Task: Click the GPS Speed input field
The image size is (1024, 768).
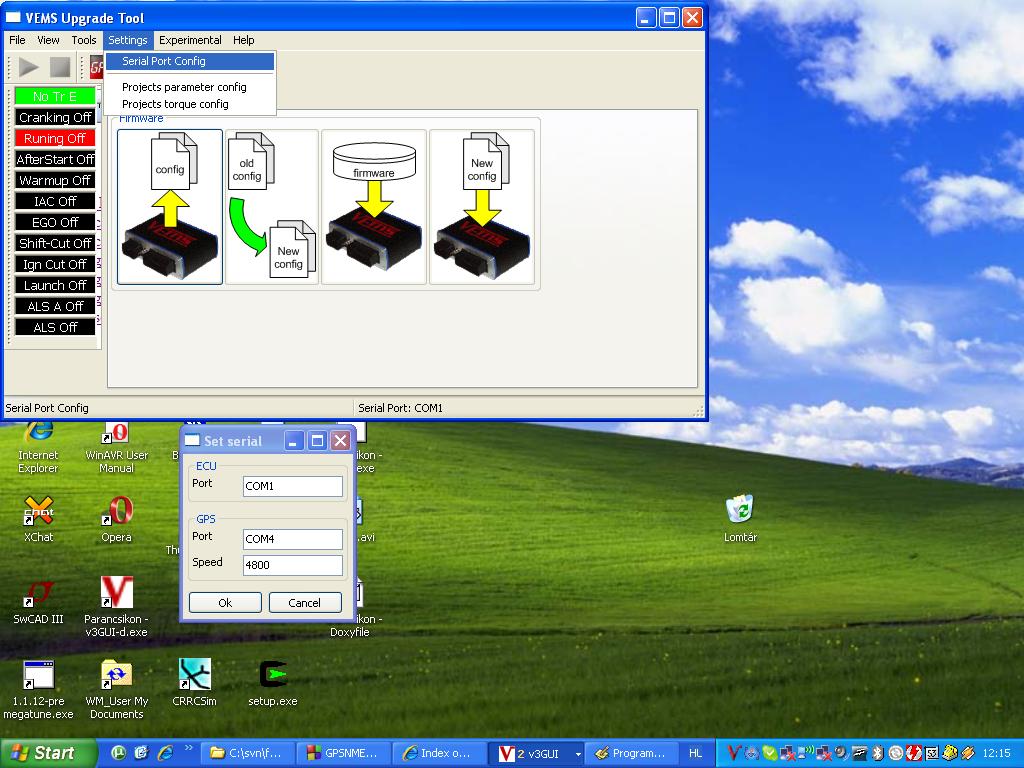Action: pos(293,565)
